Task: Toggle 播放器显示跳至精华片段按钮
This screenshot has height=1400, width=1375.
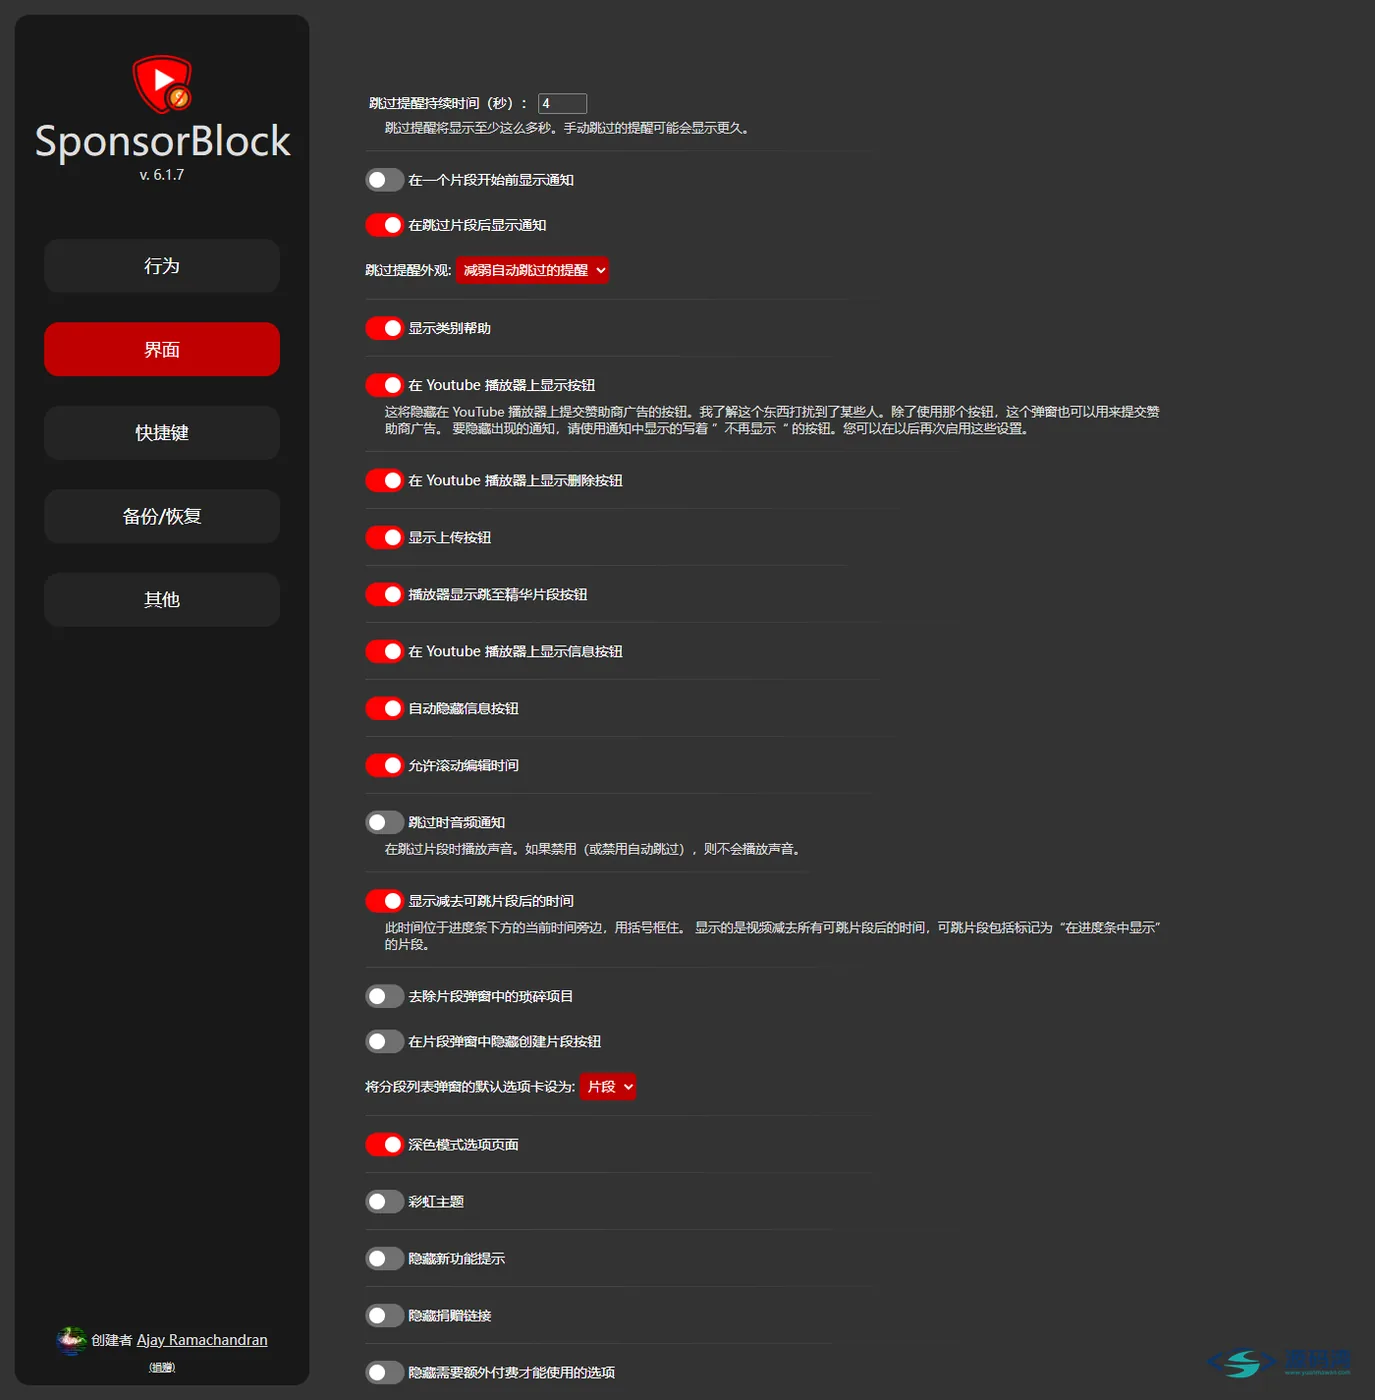Action: [x=384, y=594]
